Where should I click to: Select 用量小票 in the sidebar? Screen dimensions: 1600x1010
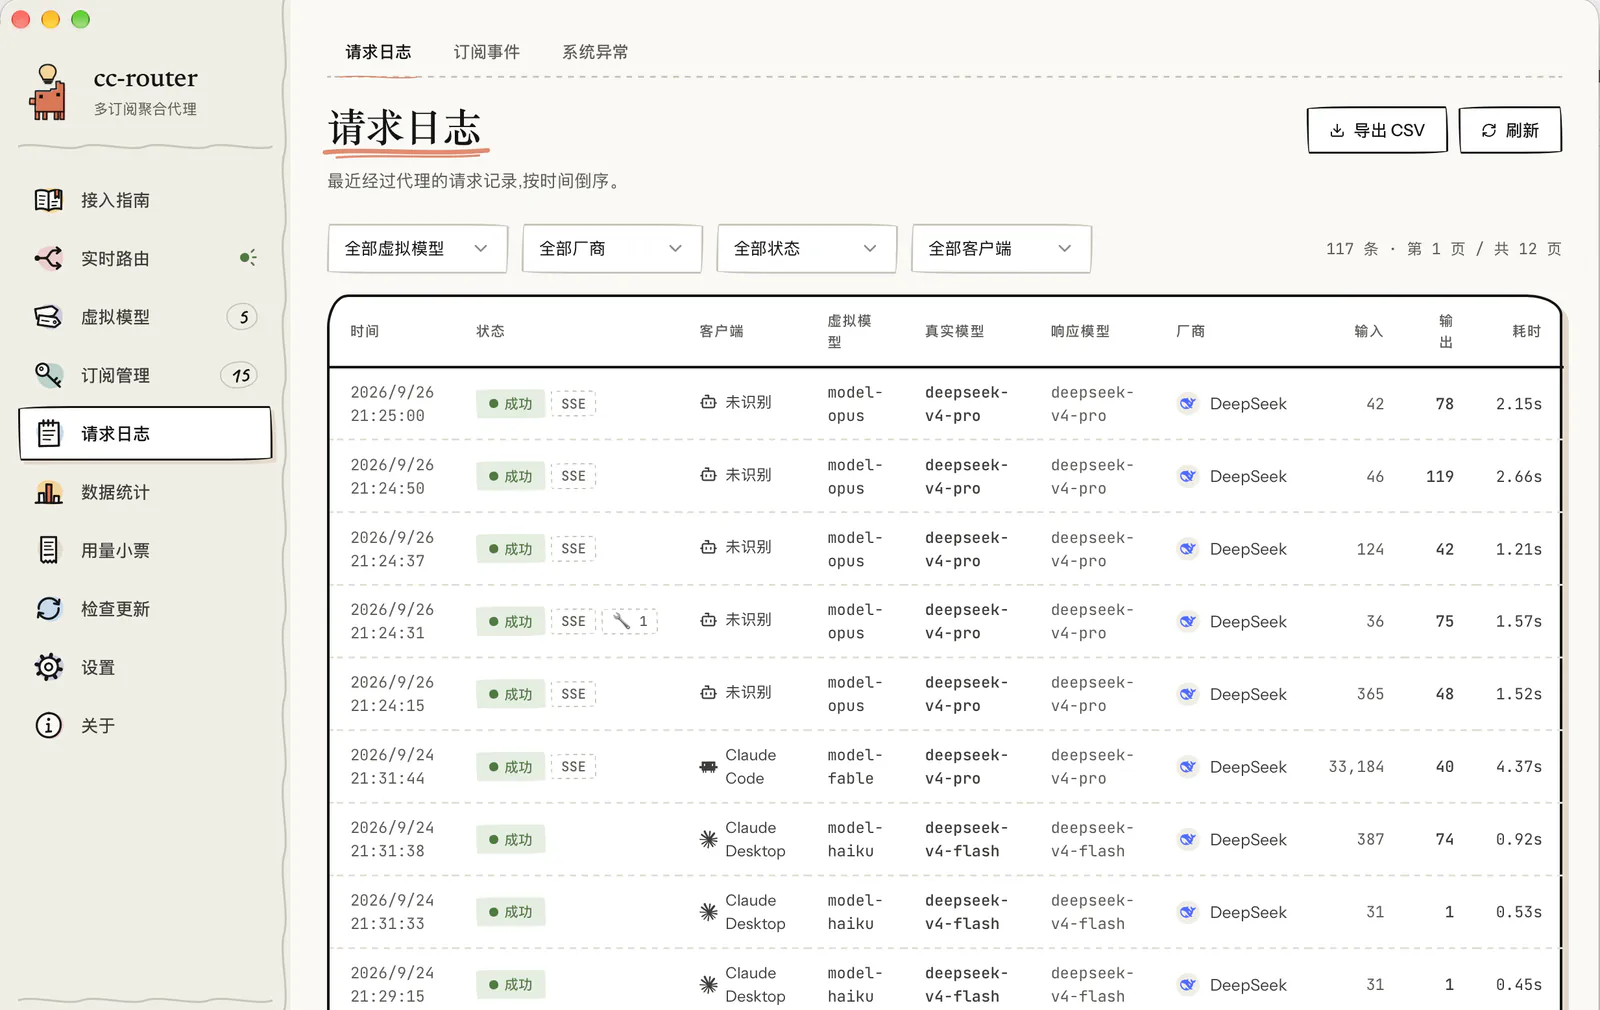145,550
